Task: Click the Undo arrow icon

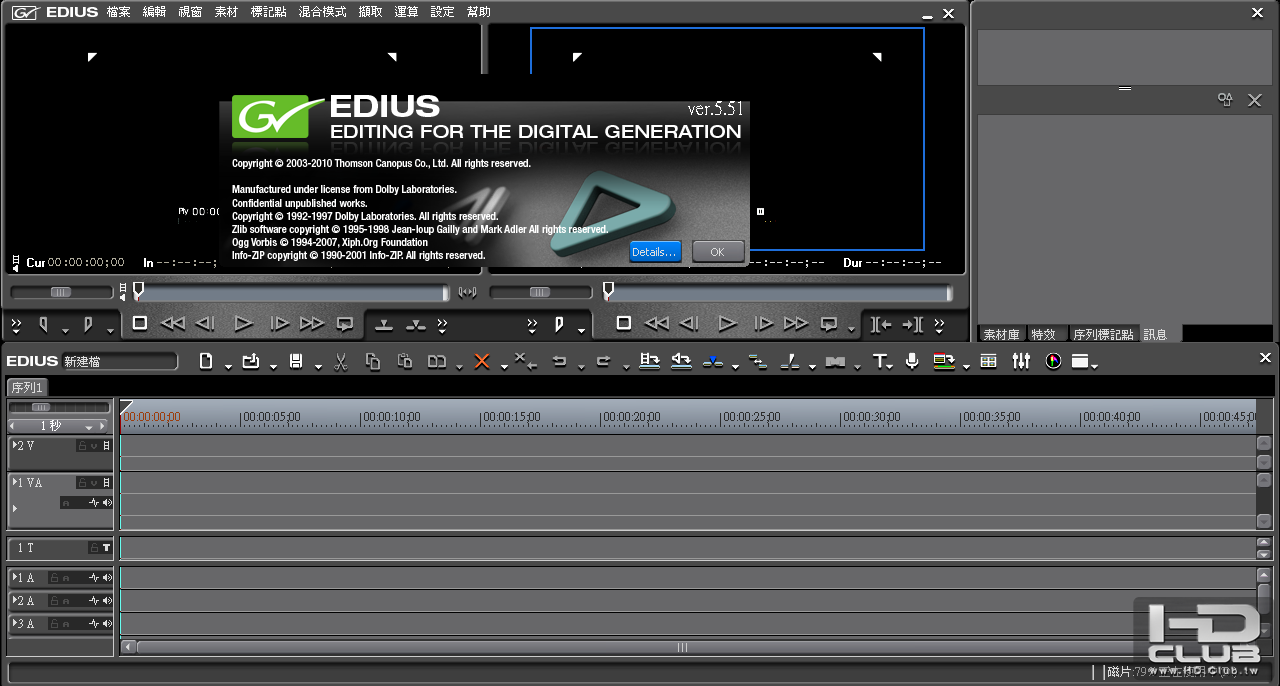Action: [x=560, y=361]
